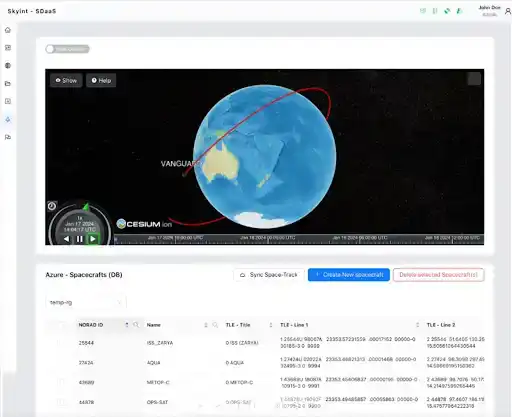
Task: Open the folder section in the sidebar
Action: pos(8,83)
